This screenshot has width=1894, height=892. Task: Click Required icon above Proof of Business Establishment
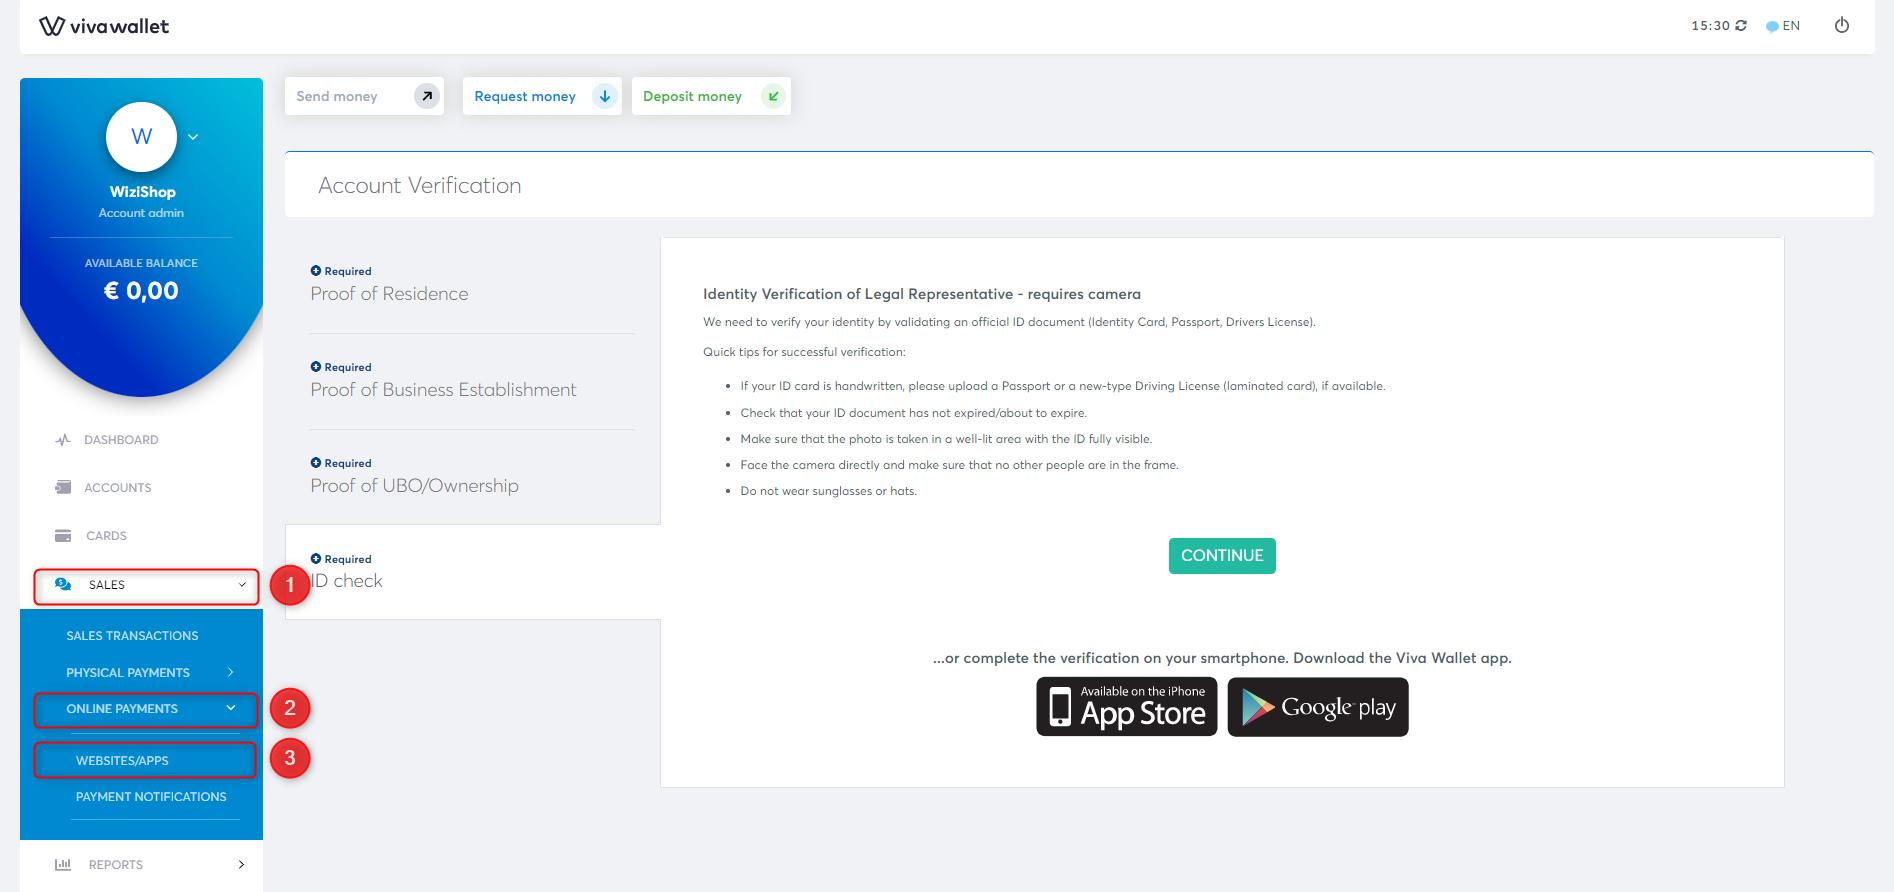(316, 367)
